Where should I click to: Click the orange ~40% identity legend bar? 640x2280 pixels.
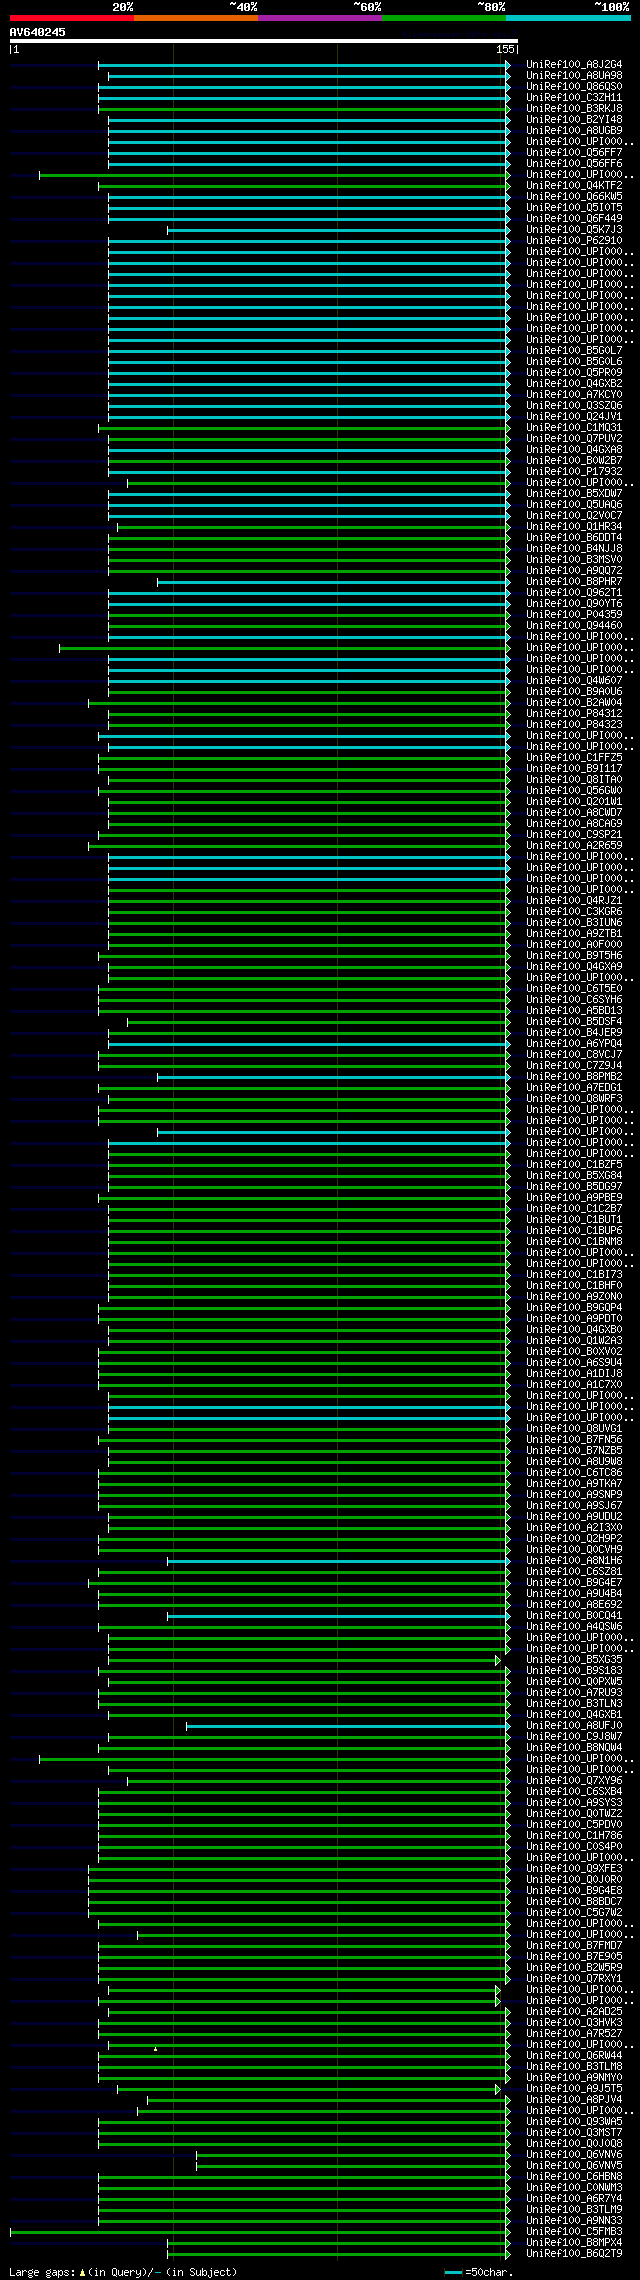click(195, 18)
